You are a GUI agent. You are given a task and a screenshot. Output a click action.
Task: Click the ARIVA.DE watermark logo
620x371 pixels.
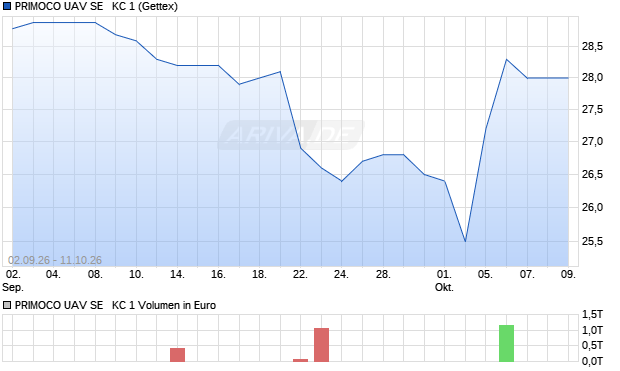click(291, 135)
